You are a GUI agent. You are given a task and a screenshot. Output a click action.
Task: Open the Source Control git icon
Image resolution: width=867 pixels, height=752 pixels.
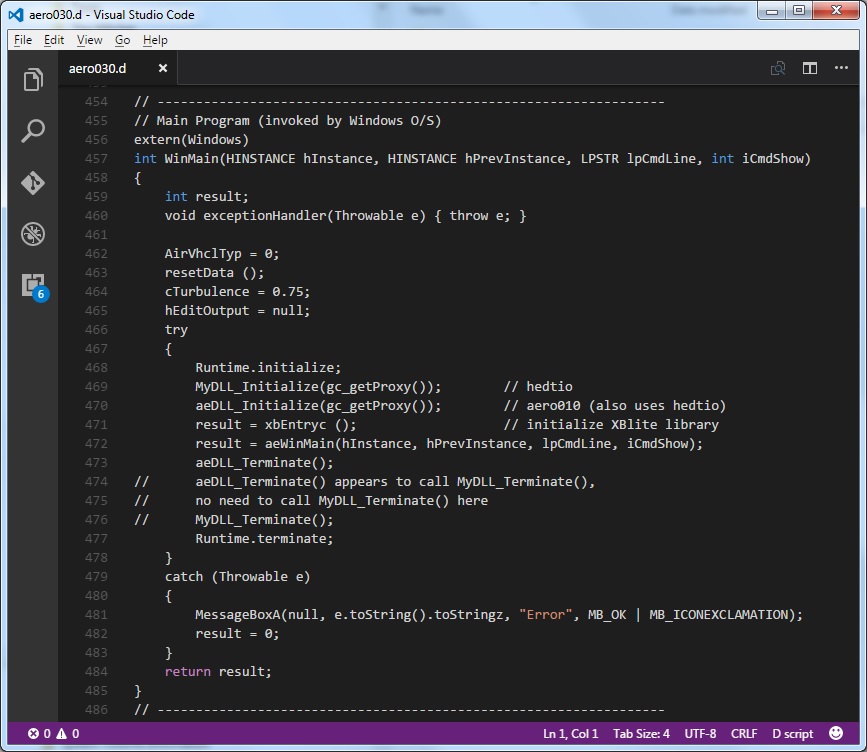pyautogui.click(x=33, y=183)
